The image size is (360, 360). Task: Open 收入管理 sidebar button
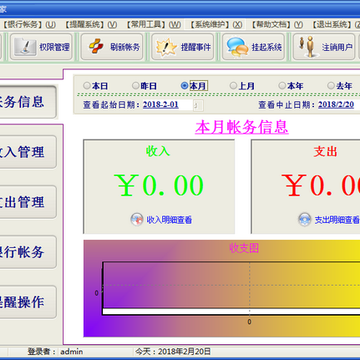click(27, 152)
